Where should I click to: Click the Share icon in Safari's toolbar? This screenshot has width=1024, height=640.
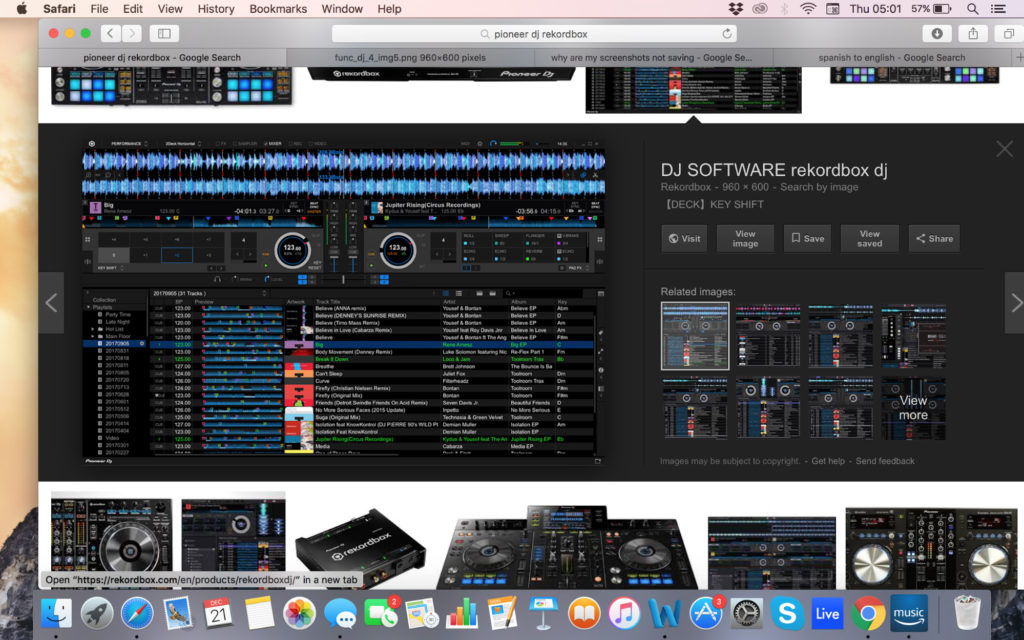tap(971, 32)
